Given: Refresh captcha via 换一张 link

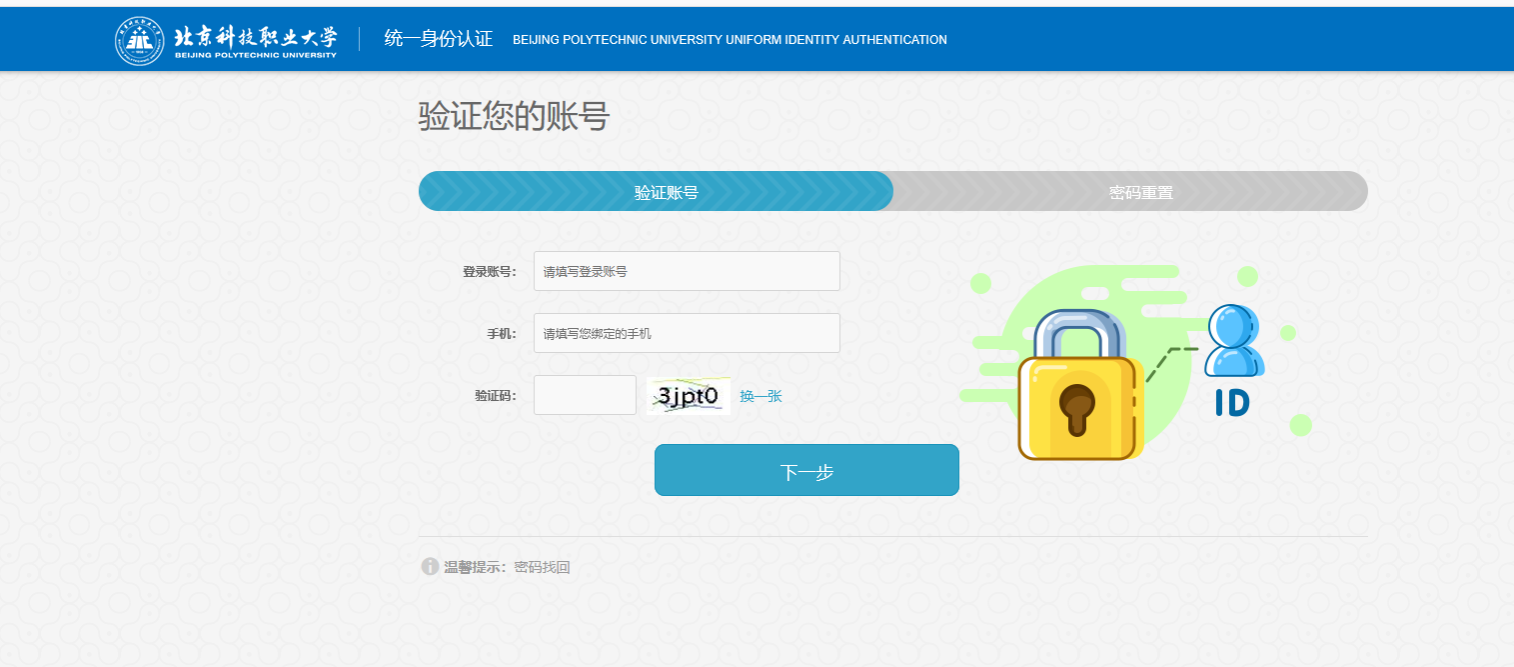Looking at the screenshot, I should [x=761, y=396].
